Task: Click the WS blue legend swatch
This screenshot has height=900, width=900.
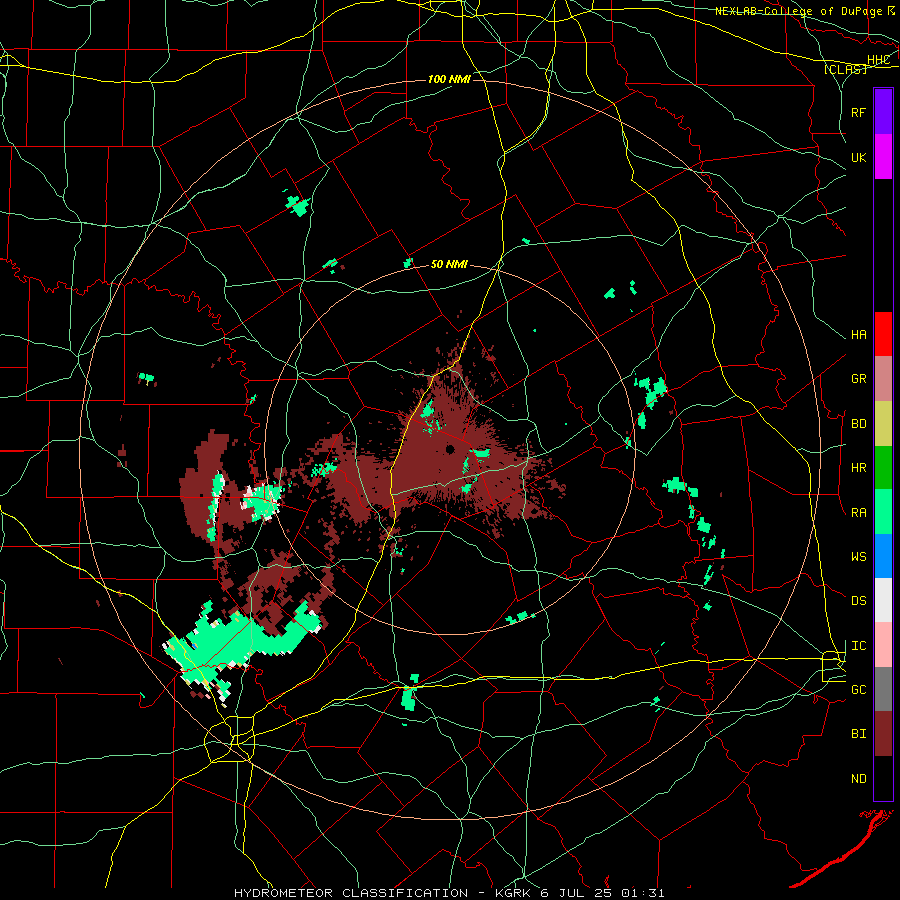Action: pos(883,556)
